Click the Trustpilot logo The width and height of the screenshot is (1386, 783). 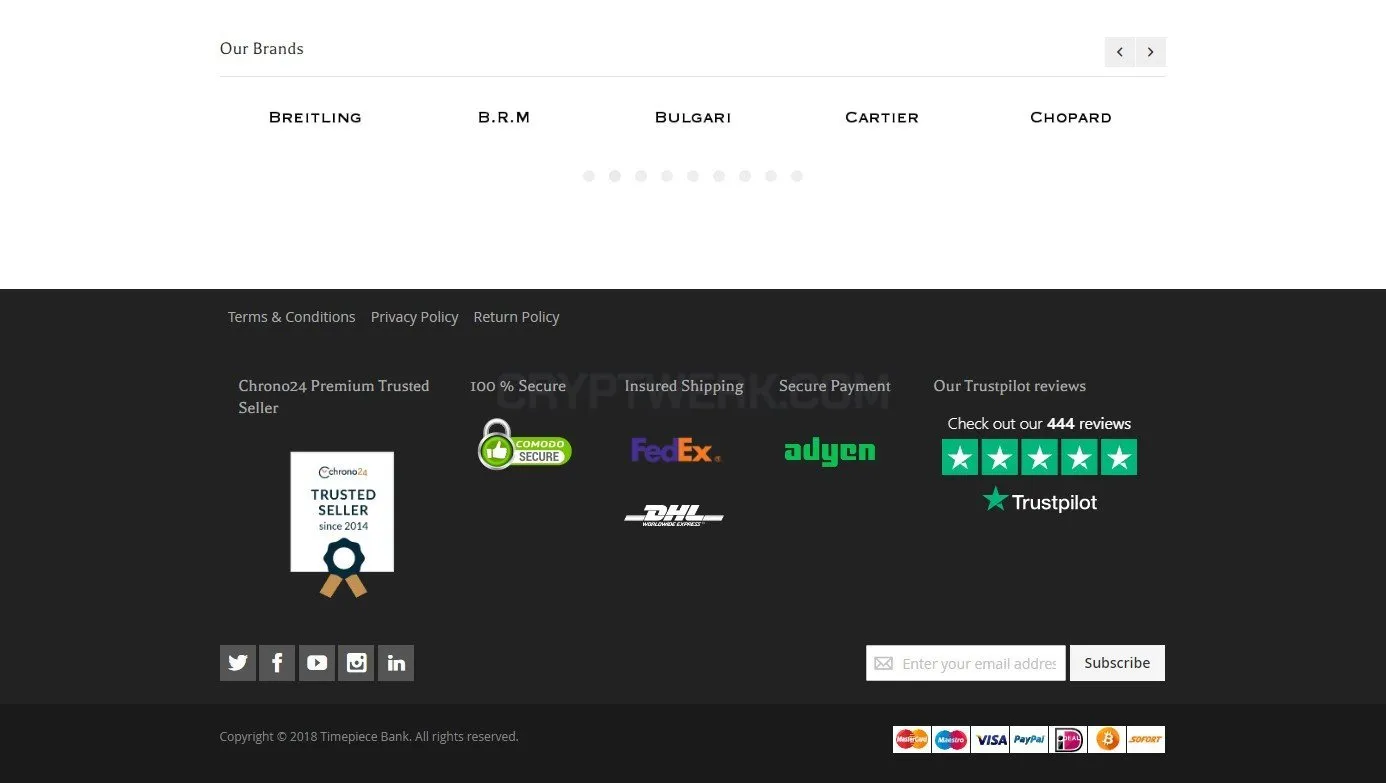[1040, 500]
